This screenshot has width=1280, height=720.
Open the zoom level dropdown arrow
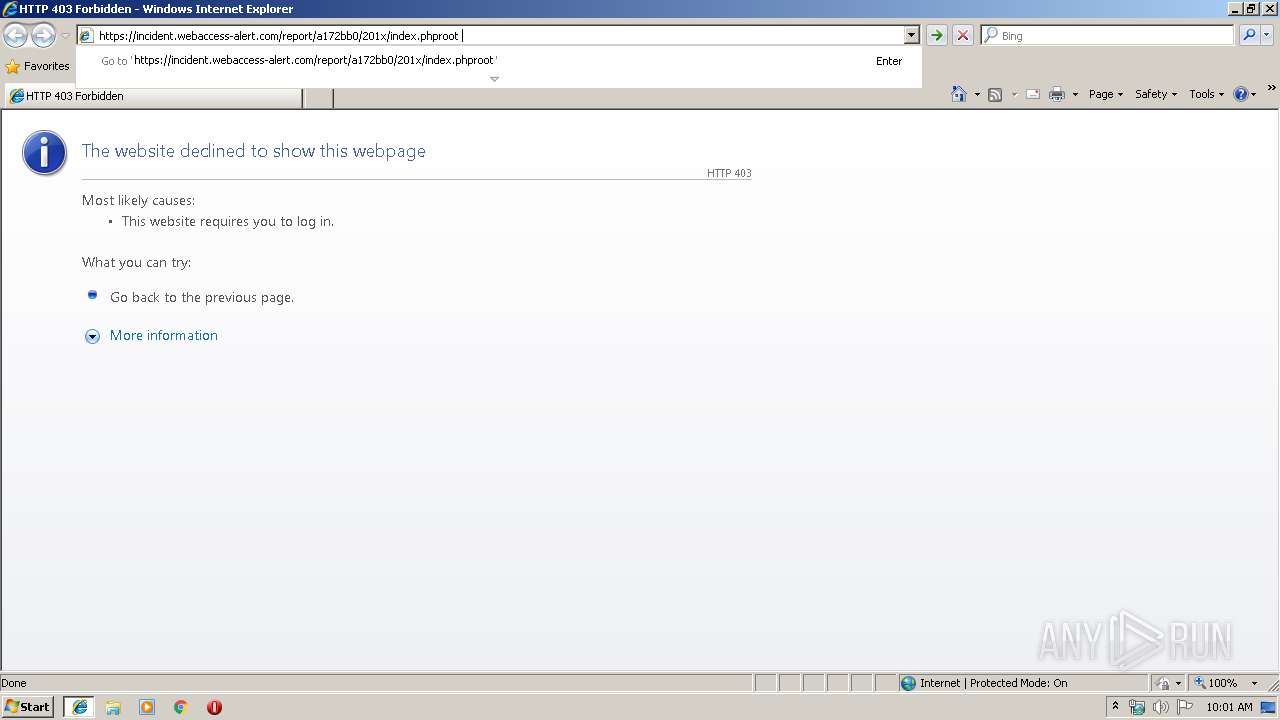coord(1254,683)
